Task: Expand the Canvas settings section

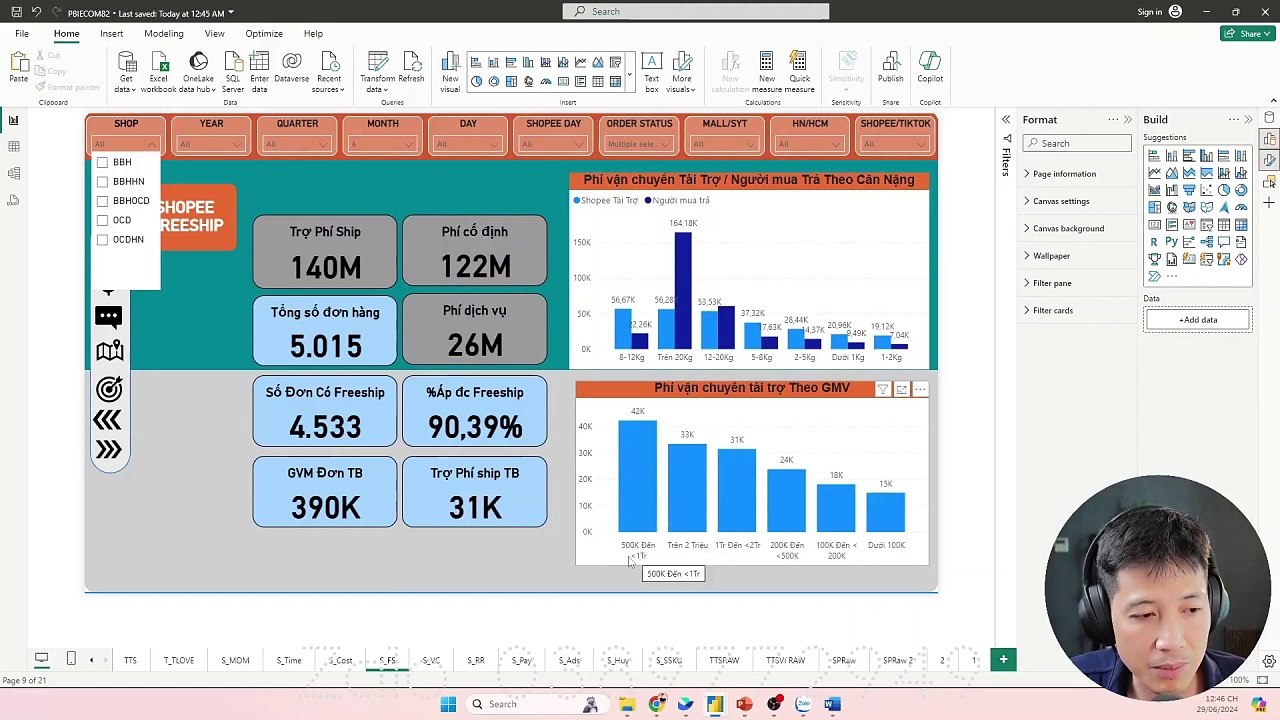Action: click(1061, 201)
